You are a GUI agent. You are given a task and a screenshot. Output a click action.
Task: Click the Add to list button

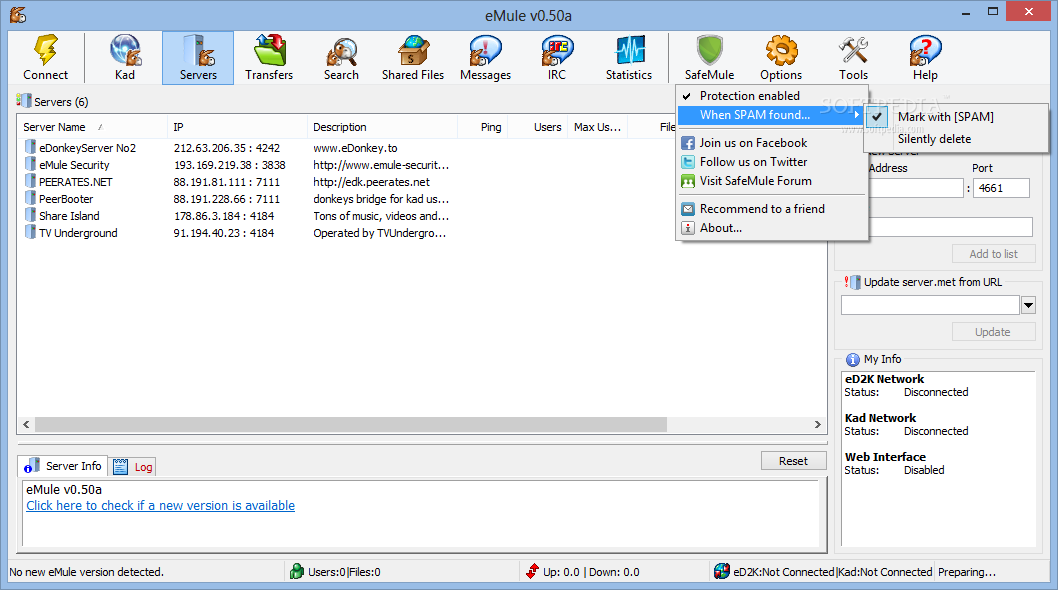993,254
